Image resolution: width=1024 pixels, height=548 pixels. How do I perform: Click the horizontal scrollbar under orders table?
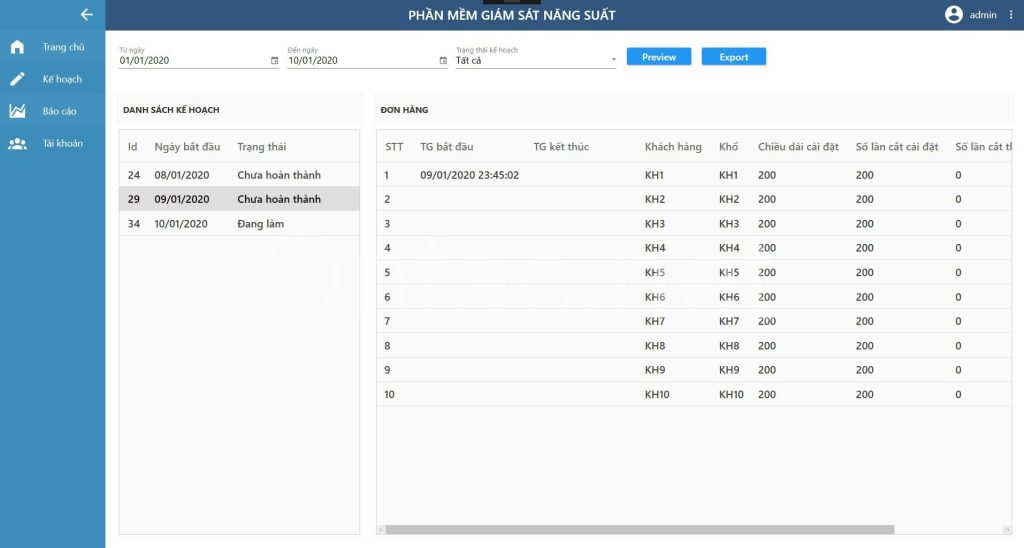click(x=640, y=530)
